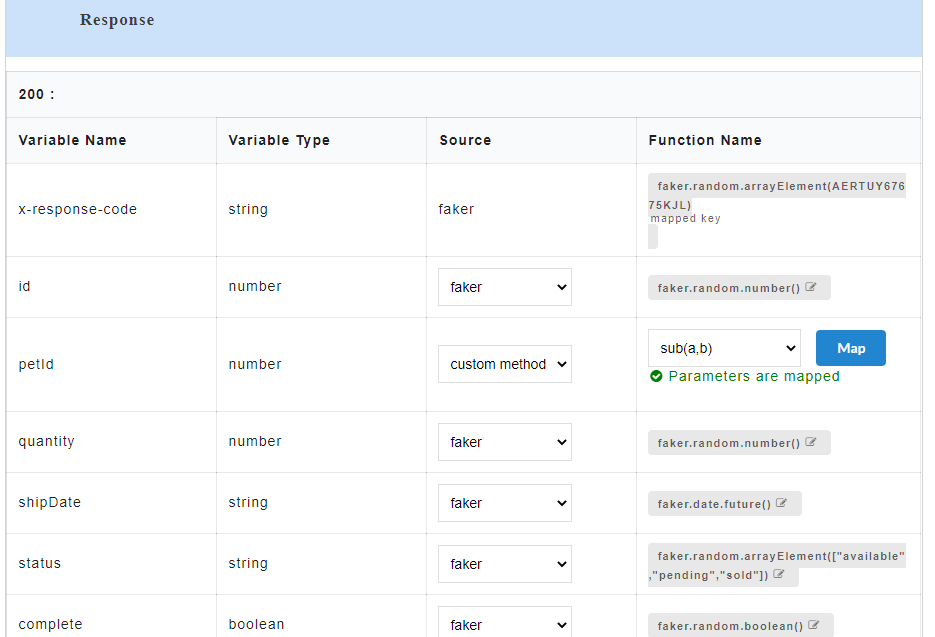This screenshot has width=935, height=637.
Task: Select the 200 response code row
Action: coord(36,94)
